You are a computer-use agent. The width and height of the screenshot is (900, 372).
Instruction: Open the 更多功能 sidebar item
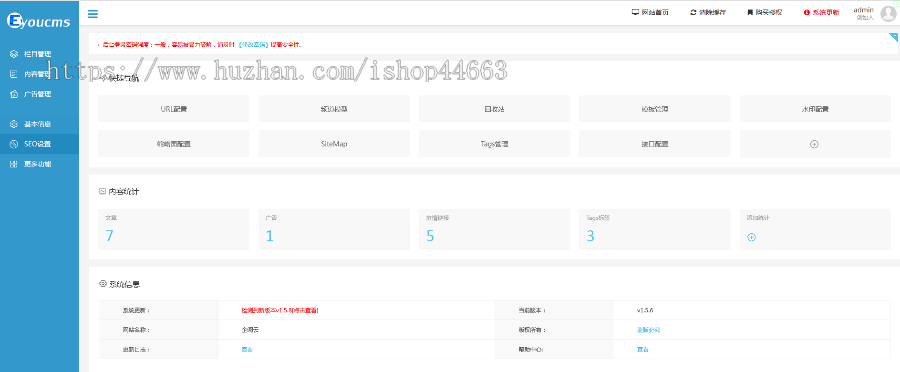point(39,164)
